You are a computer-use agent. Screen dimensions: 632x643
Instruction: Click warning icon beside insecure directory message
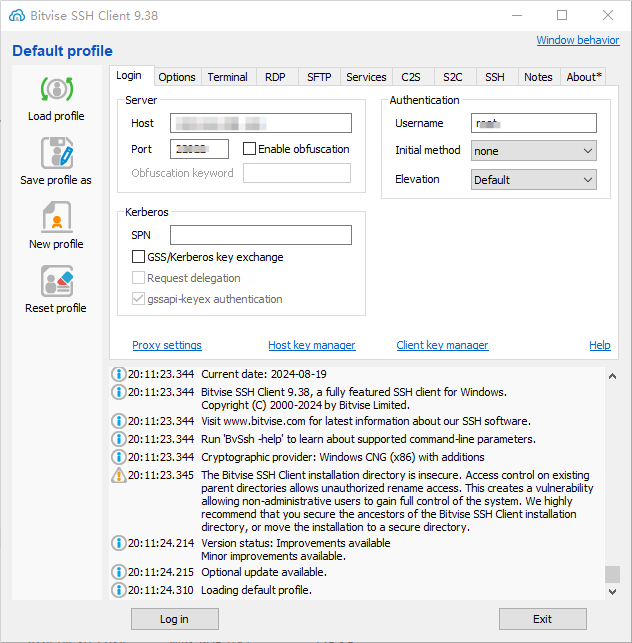(x=119, y=475)
